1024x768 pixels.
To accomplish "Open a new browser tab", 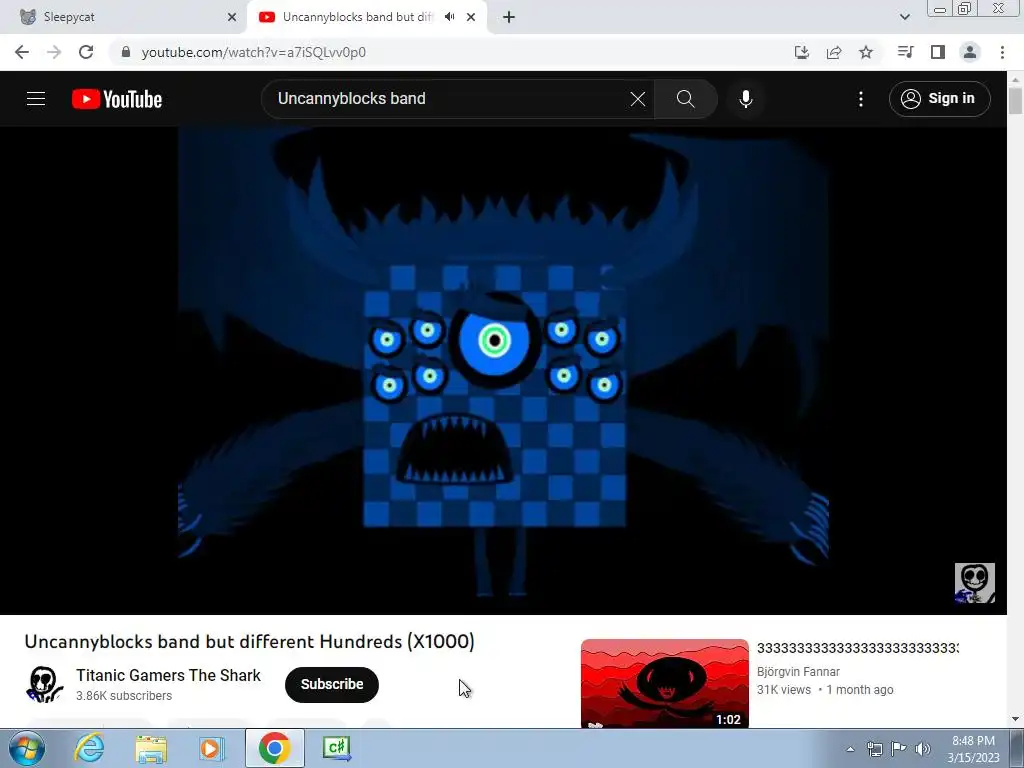I will pos(509,18).
